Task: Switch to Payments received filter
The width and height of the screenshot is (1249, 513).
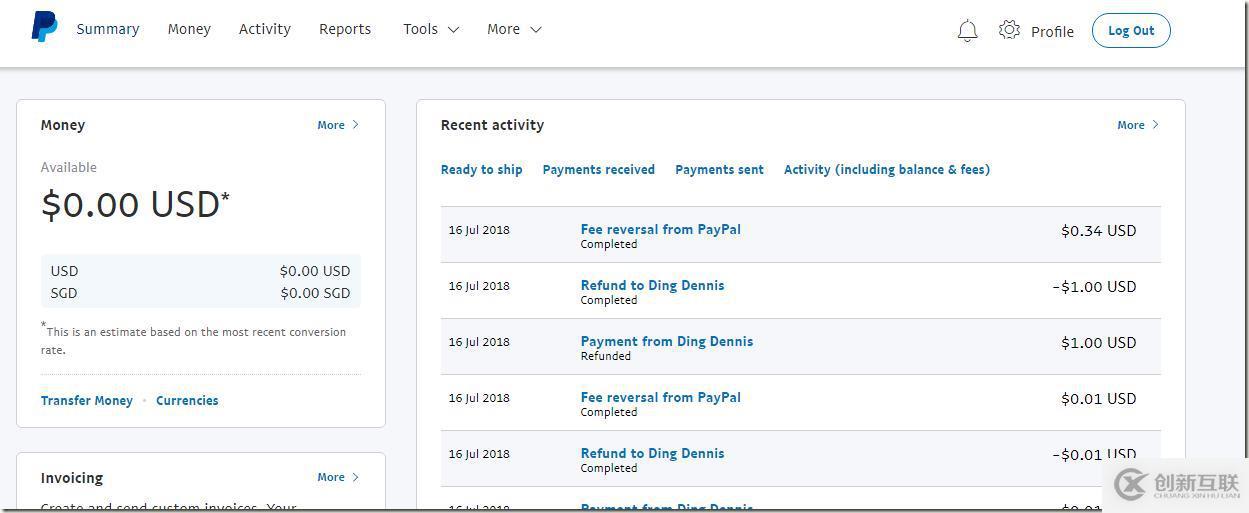Action: pos(599,169)
